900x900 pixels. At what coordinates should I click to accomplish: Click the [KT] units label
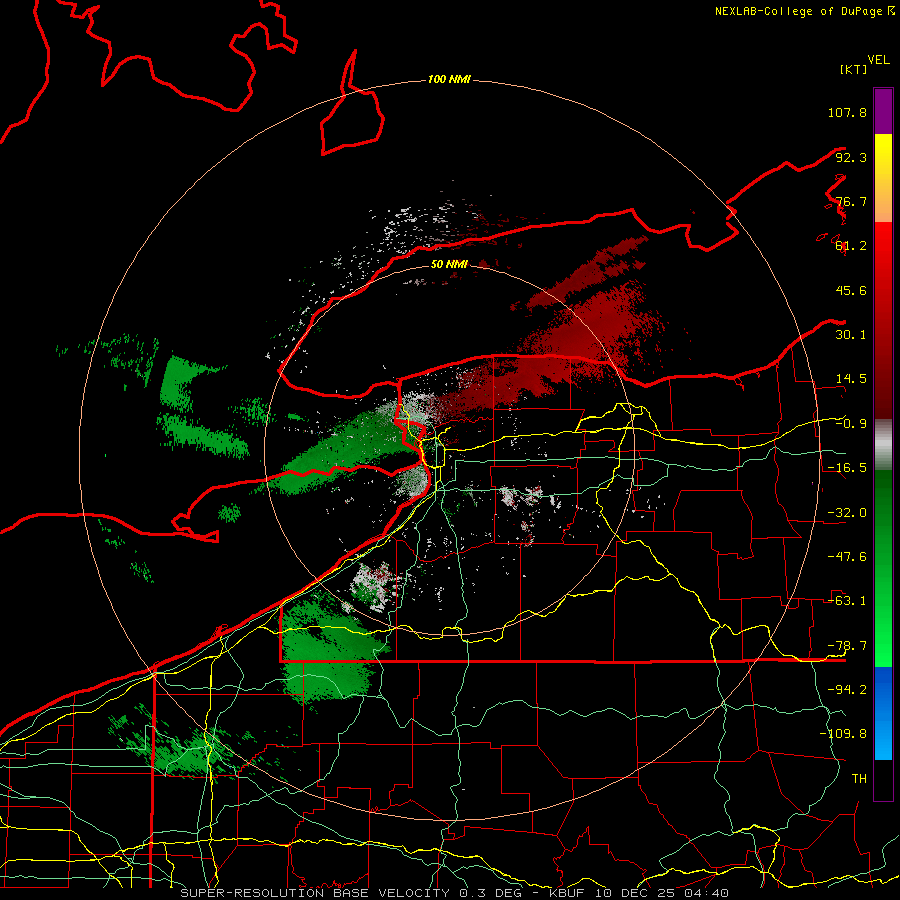(854, 69)
